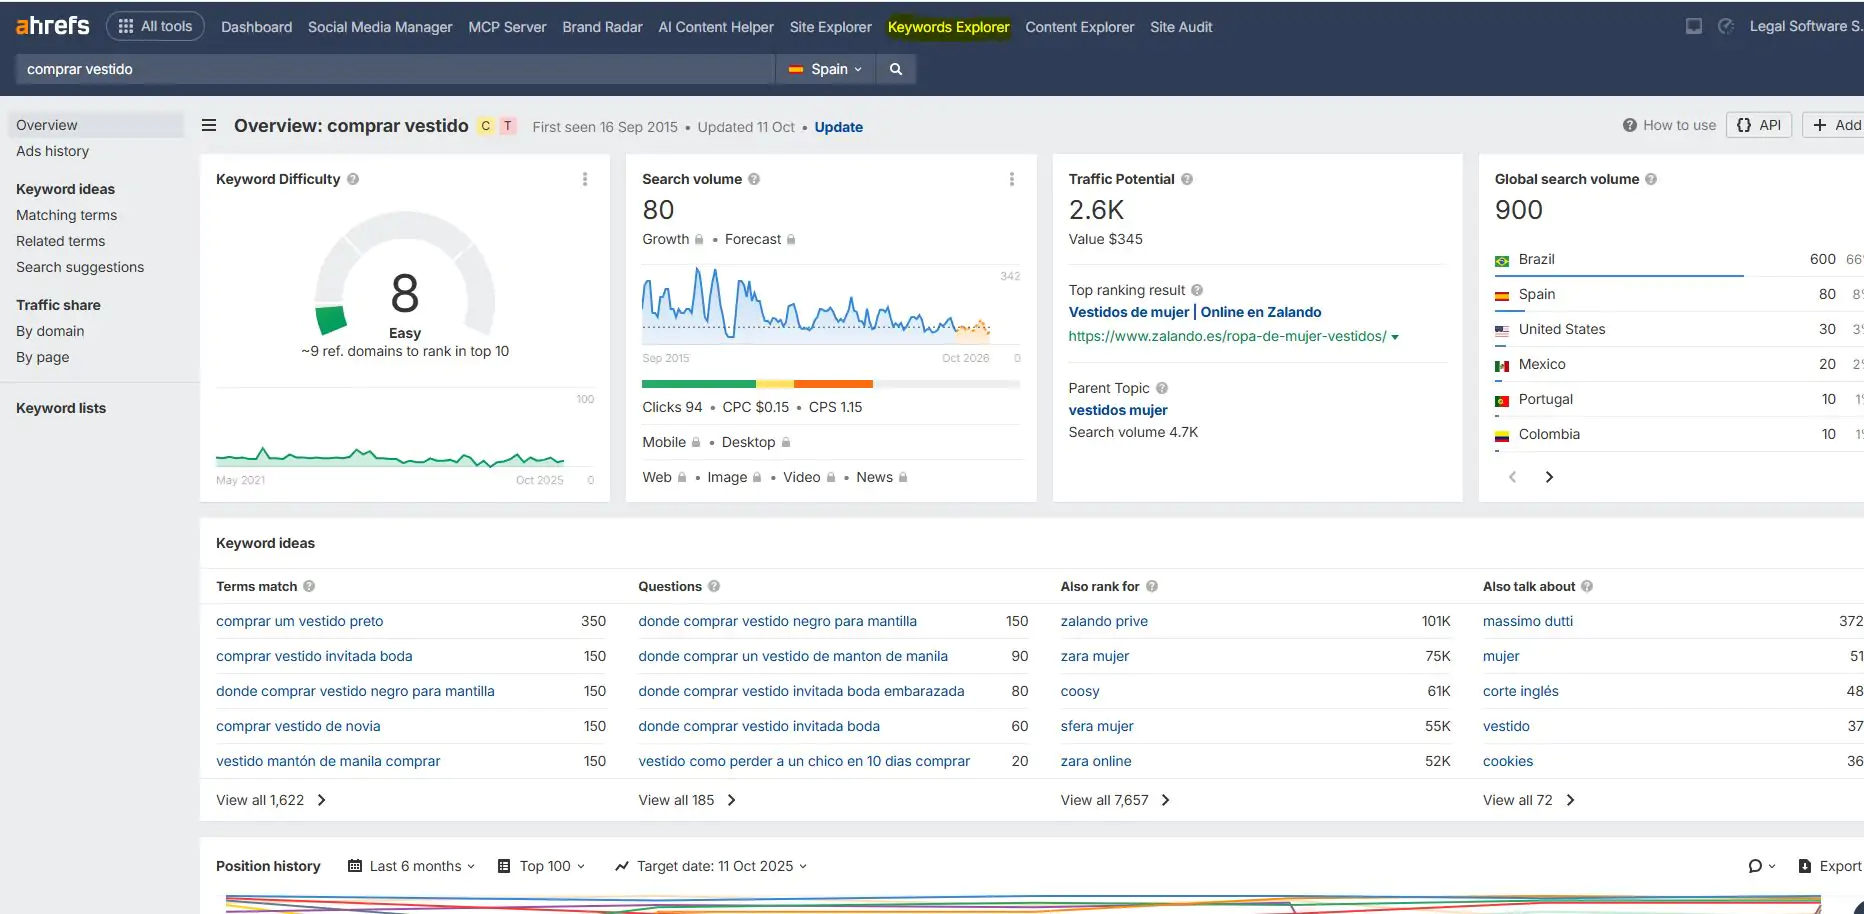Click the keyword search input field
Image resolution: width=1864 pixels, height=914 pixels.
click(x=395, y=69)
